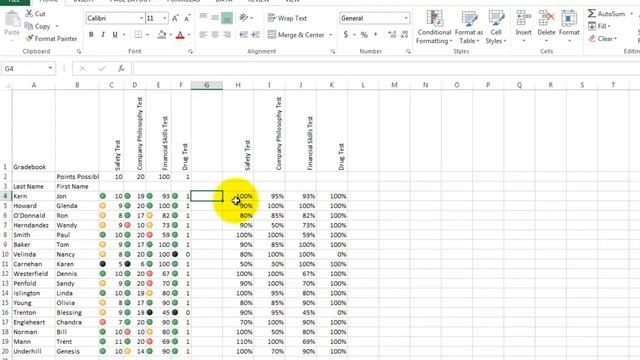Open the Calibri font name dropdown

(x=141, y=18)
